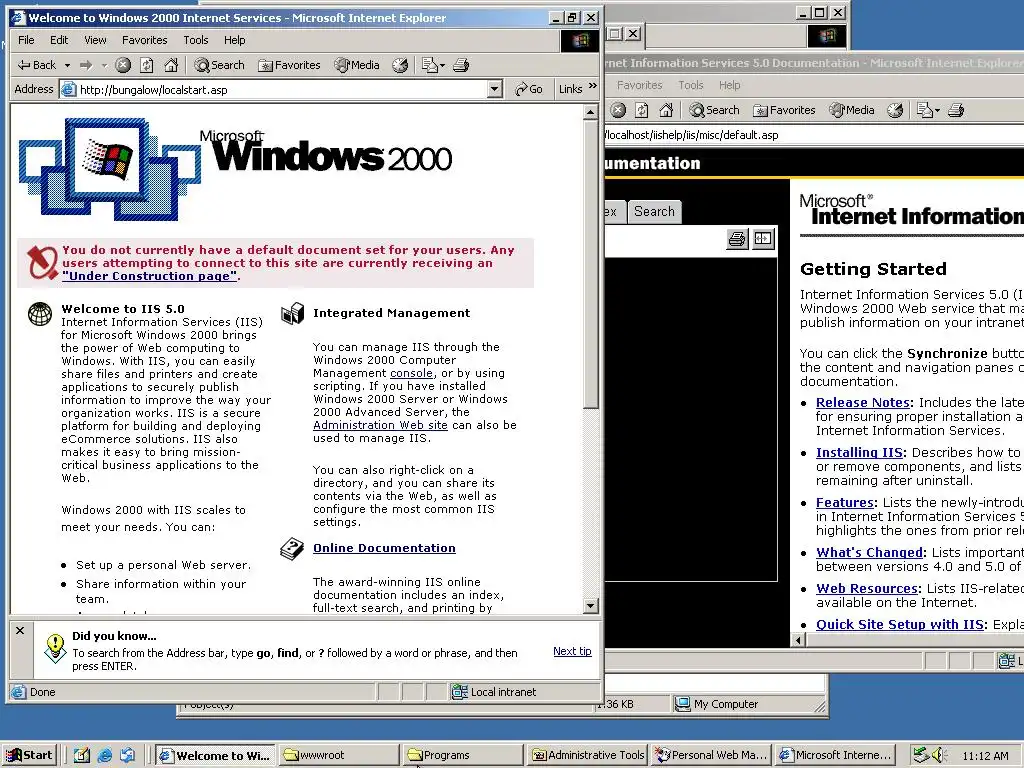
Task: Click the Synchronize icon in the documentation pane
Action: pyautogui.click(x=762, y=239)
